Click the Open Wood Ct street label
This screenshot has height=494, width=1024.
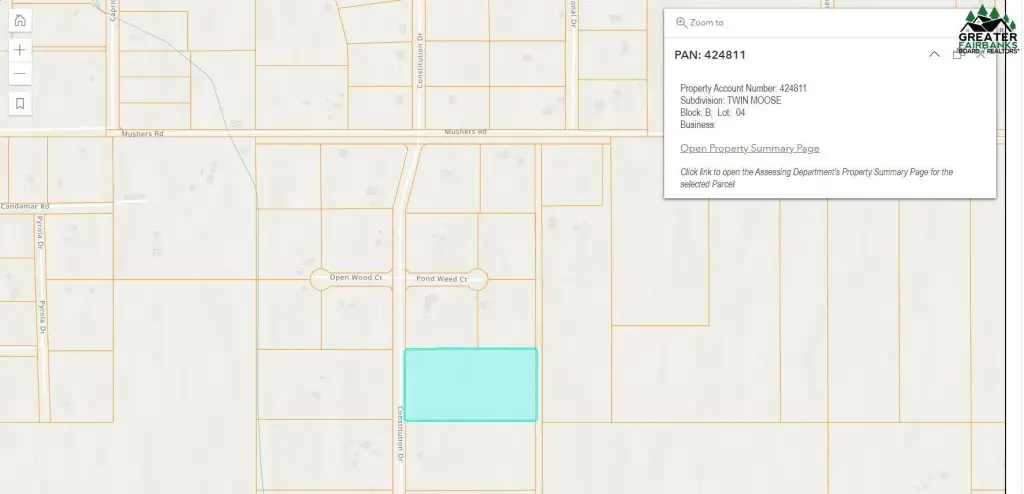[x=356, y=278]
